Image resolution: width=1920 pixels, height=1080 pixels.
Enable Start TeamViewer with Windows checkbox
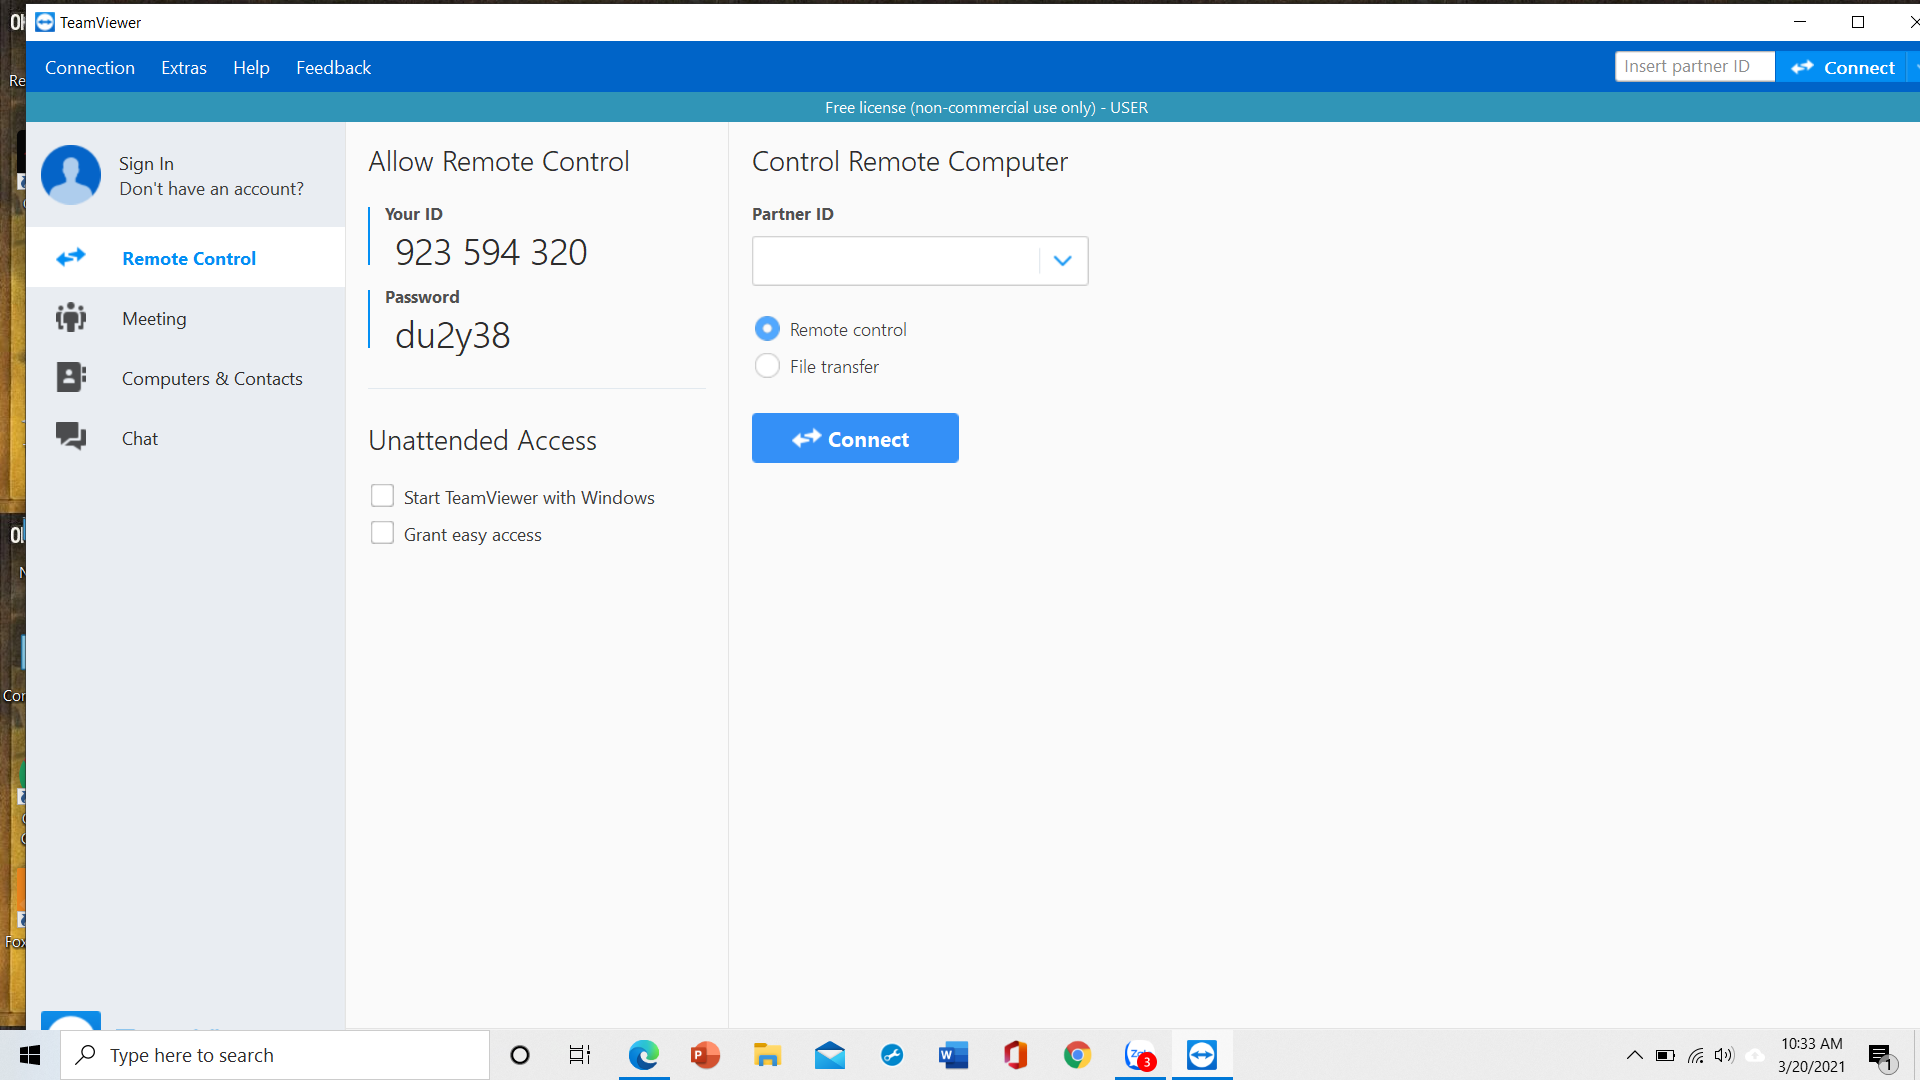[382, 496]
